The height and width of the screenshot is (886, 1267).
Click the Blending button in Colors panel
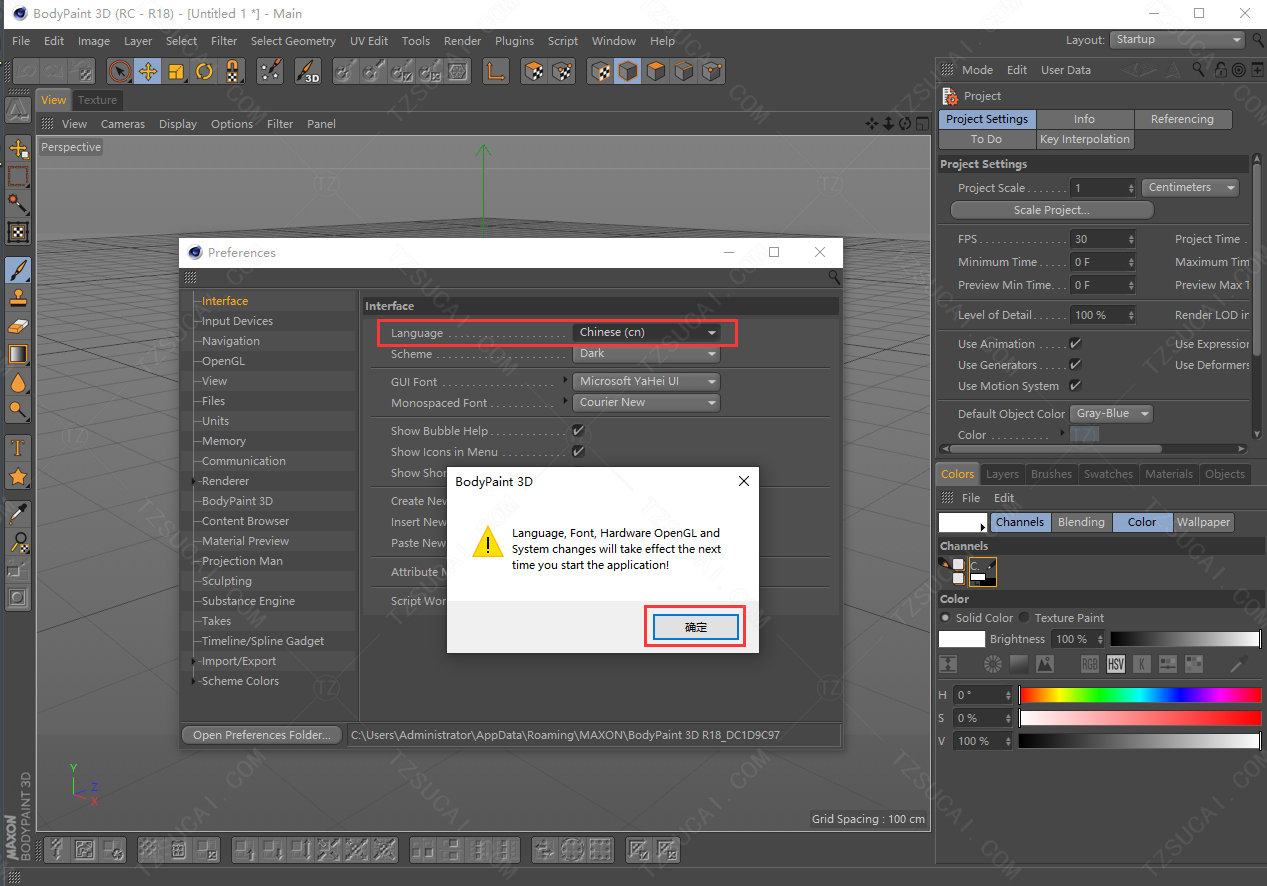1081,522
